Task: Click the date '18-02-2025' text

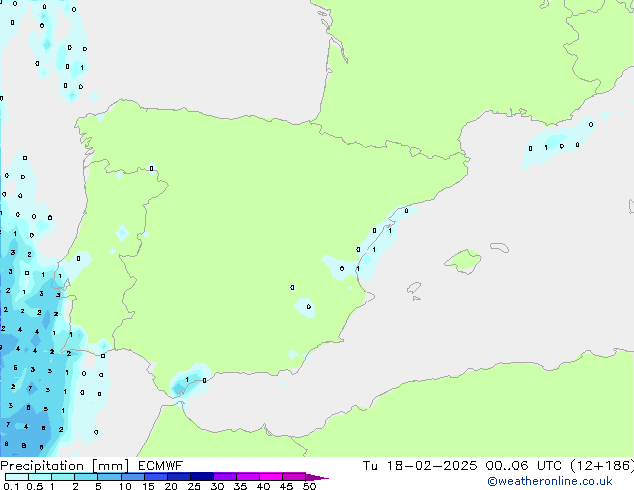Action: pyautogui.click(x=431, y=466)
